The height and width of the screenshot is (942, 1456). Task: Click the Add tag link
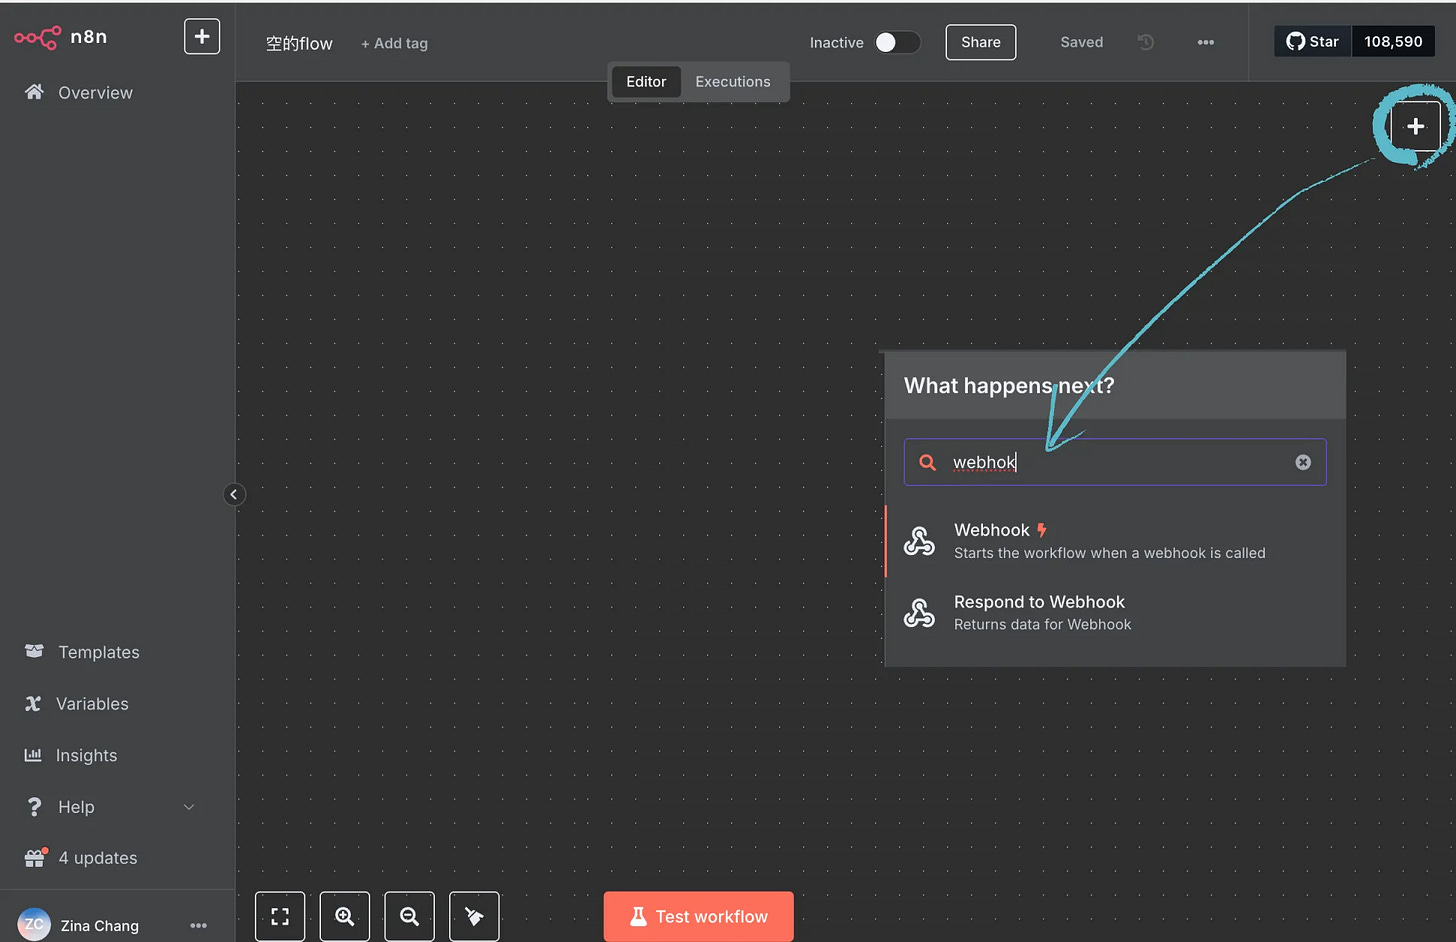pos(394,43)
